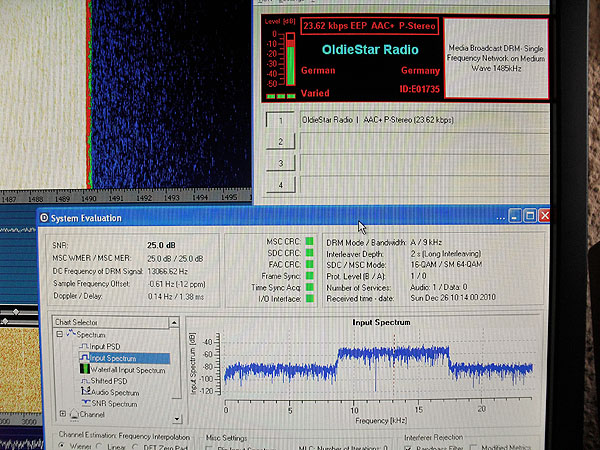The width and height of the screenshot is (600, 450).
Task: Click DC Frequency value 13066.62 Hz
Action: (x=168, y=271)
